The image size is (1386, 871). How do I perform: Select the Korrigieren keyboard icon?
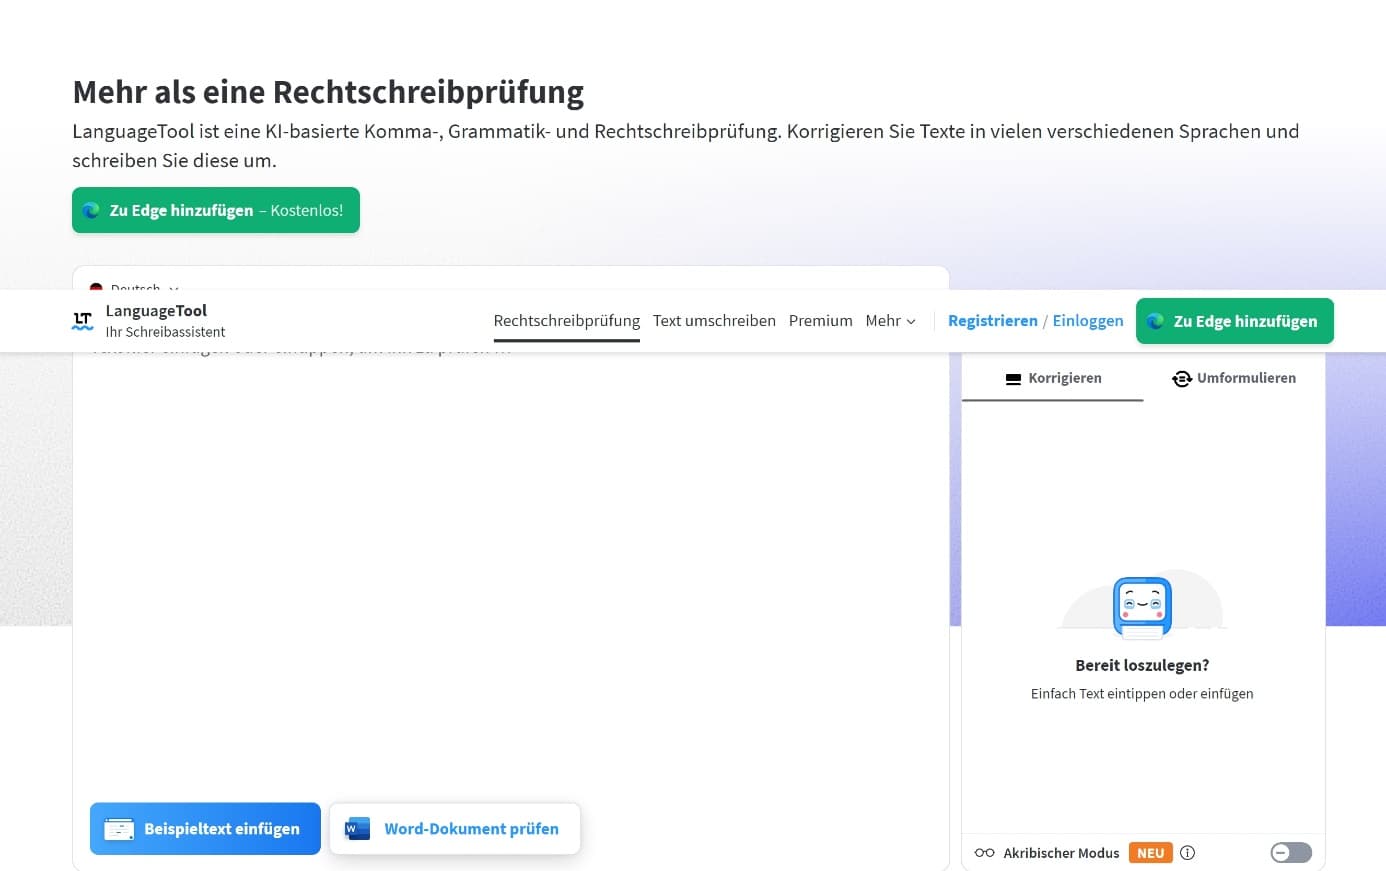pyautogui.click(x=1013, y=378)
